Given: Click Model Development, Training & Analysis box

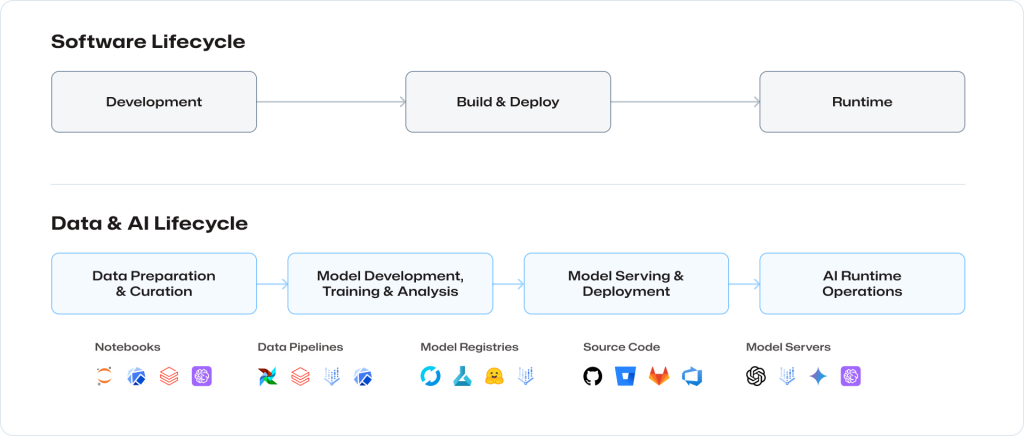Looking at the screenshot, I should pyautogui.click(x=390, y=283).
